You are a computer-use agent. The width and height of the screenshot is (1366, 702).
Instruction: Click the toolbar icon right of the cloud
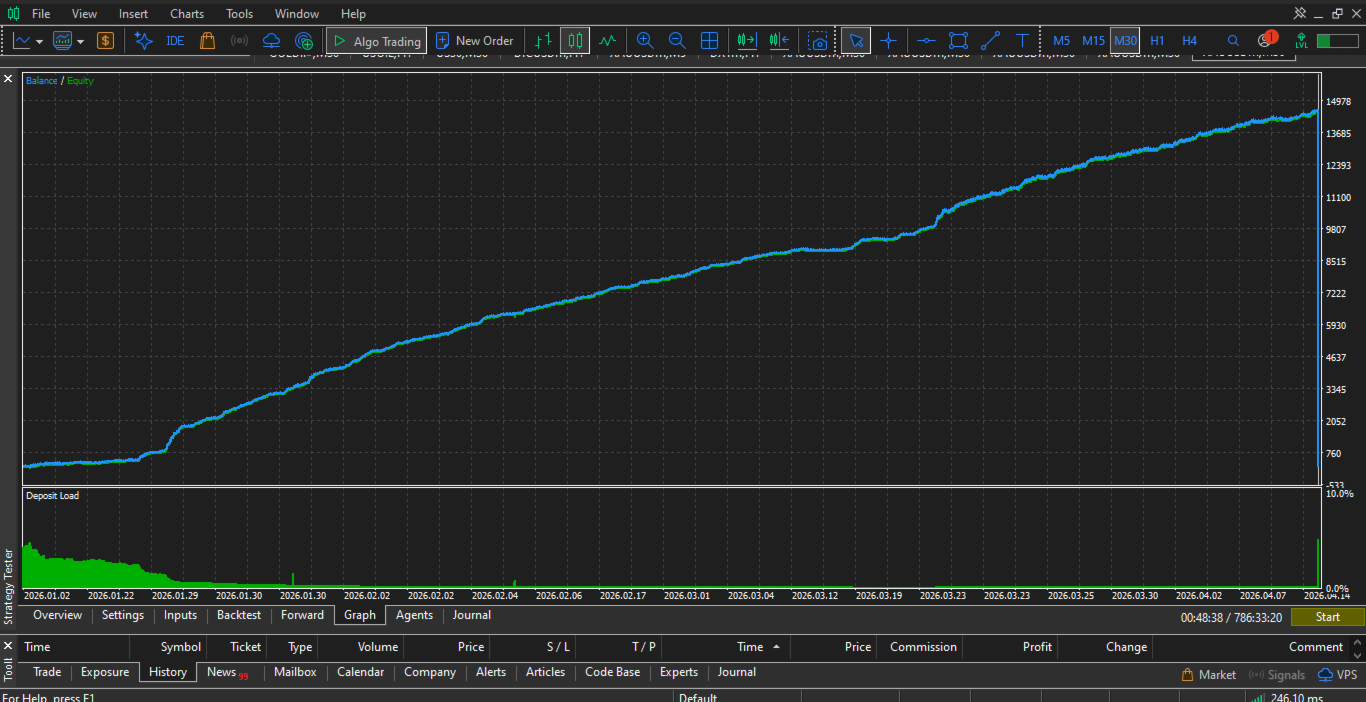coord(305,41)
